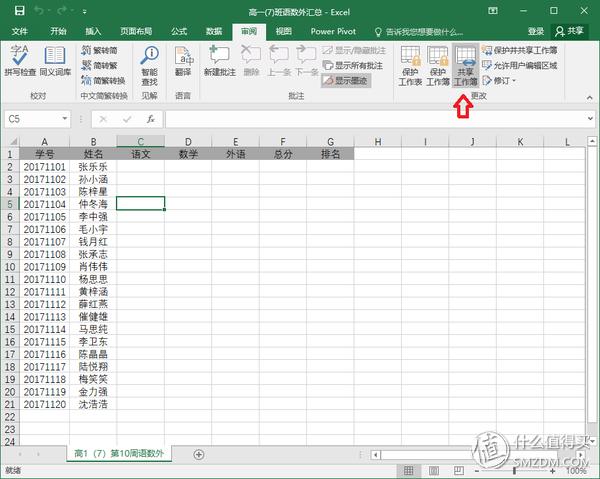This screenshot has height=479, width=600.
Task: Click the formula bar confirm checkmark
Action: (127, 119)
